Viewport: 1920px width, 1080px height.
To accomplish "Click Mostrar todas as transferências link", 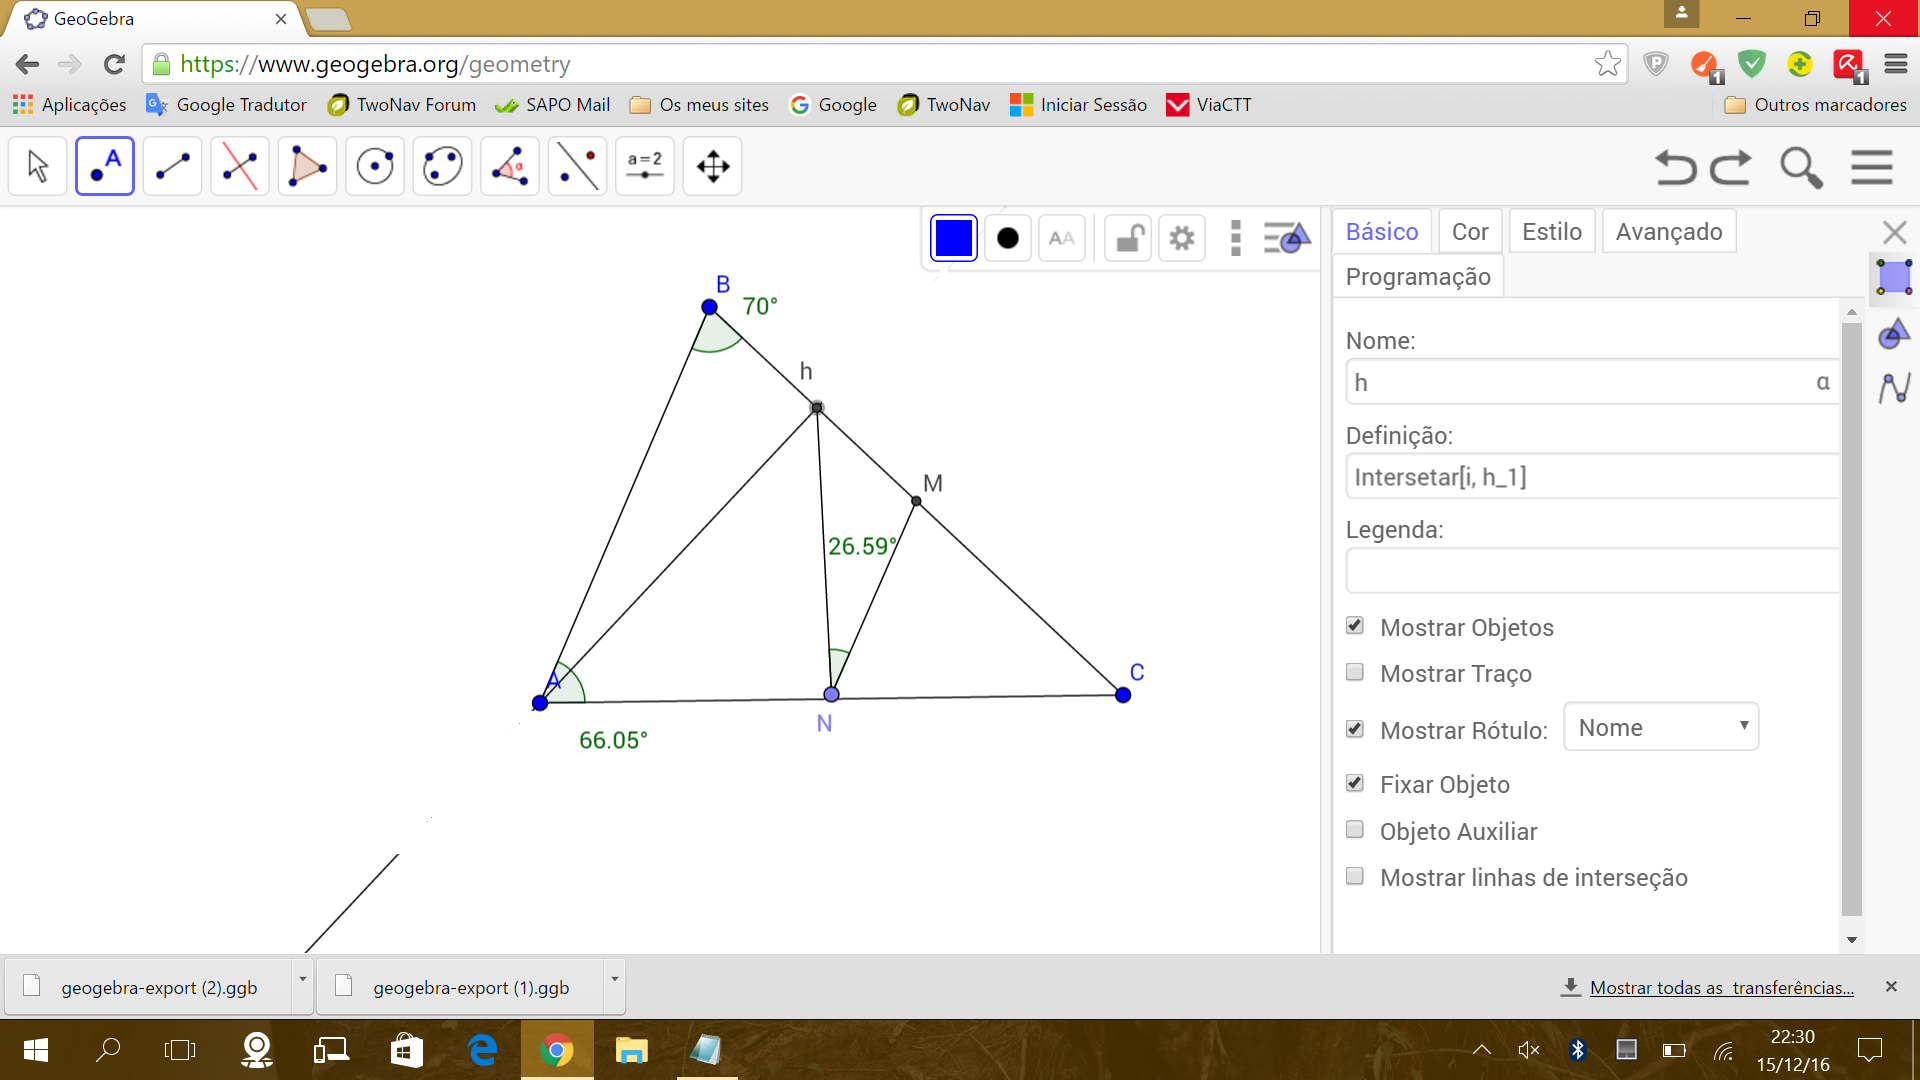I will 1721,988.
